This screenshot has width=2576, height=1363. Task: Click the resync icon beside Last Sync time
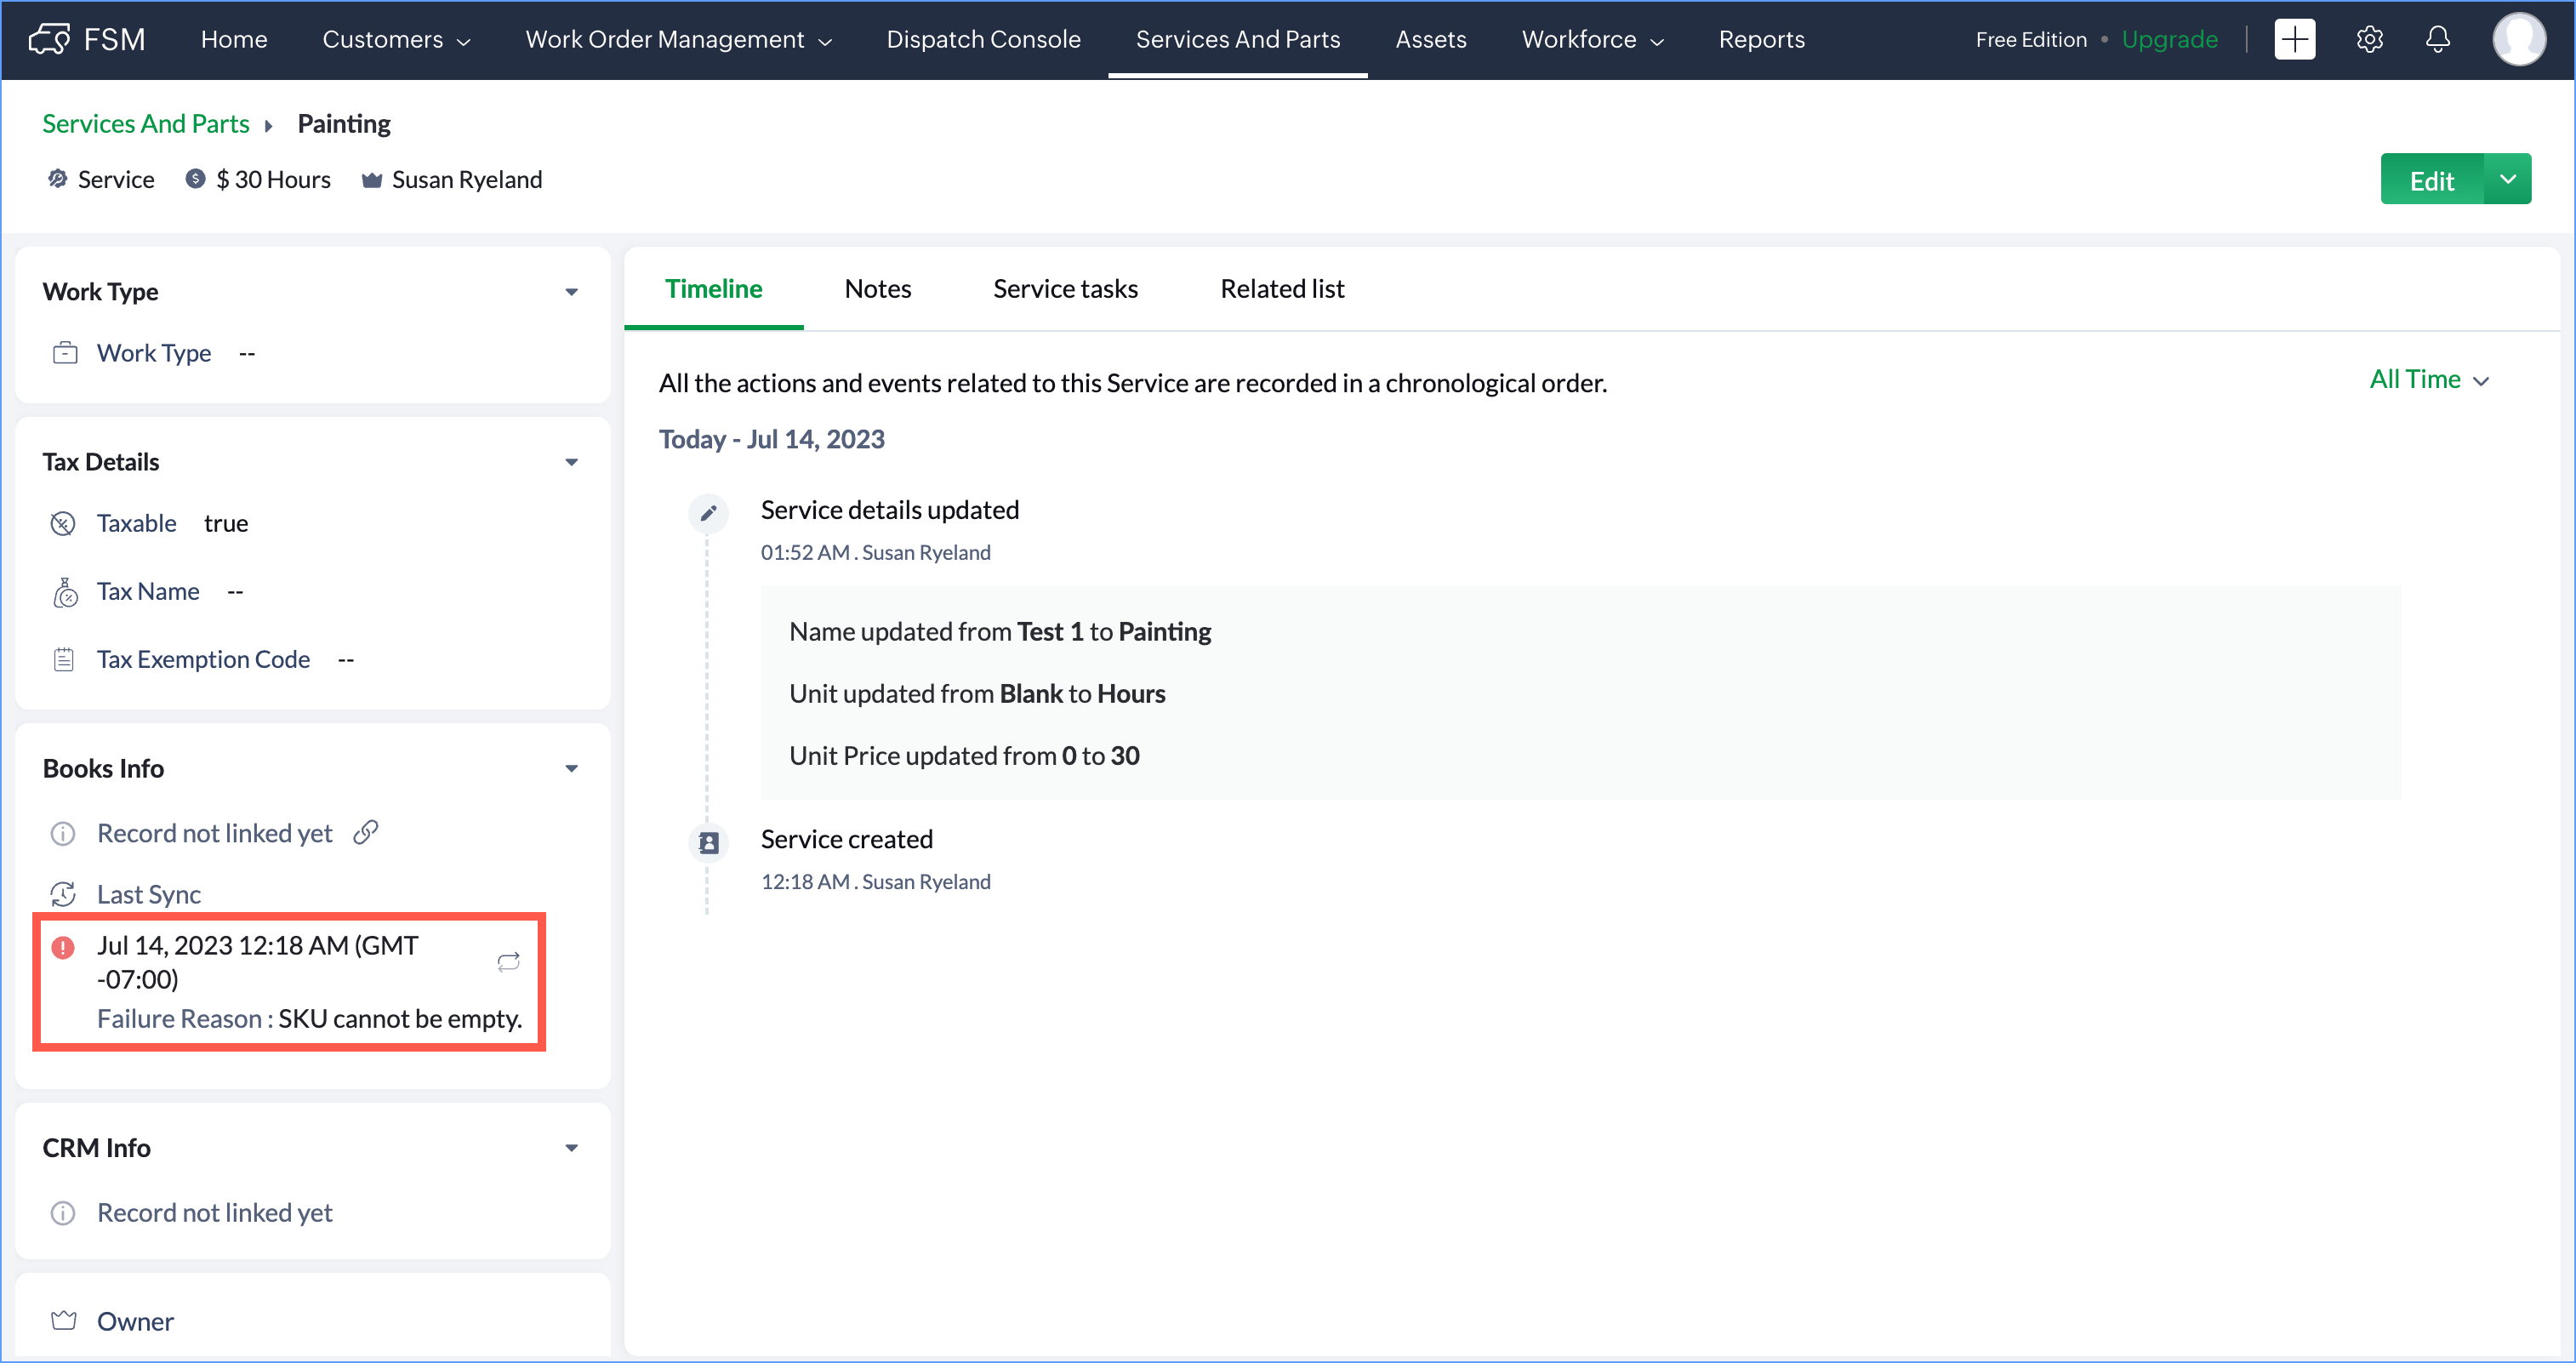pos(508,961)
